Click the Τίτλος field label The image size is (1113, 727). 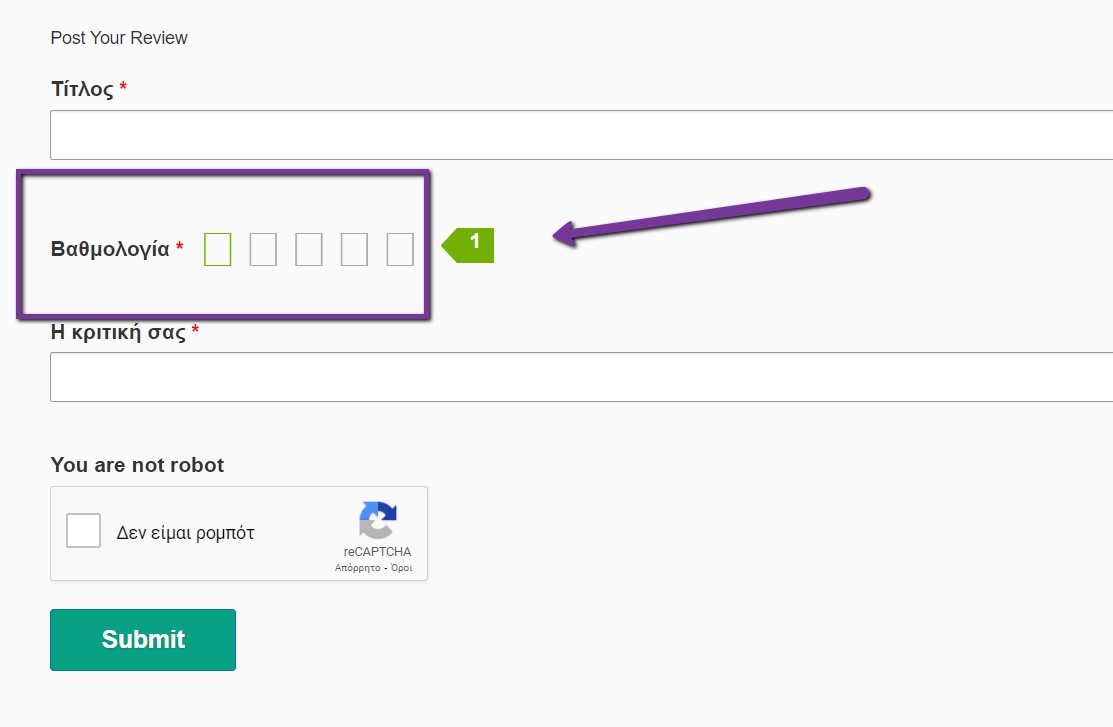coord(82,89)
